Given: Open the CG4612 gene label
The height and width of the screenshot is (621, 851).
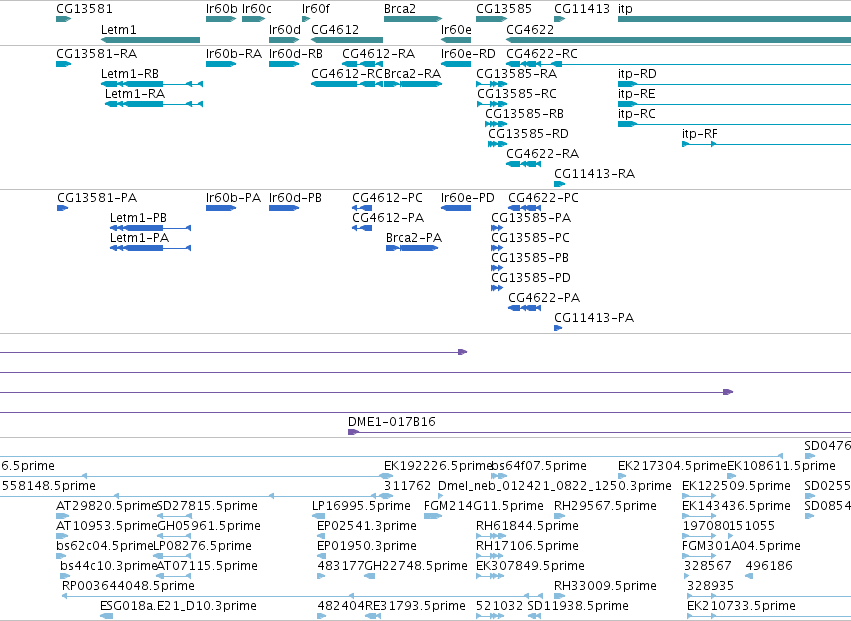Looking at the screenshot, I should pos(335,29).
